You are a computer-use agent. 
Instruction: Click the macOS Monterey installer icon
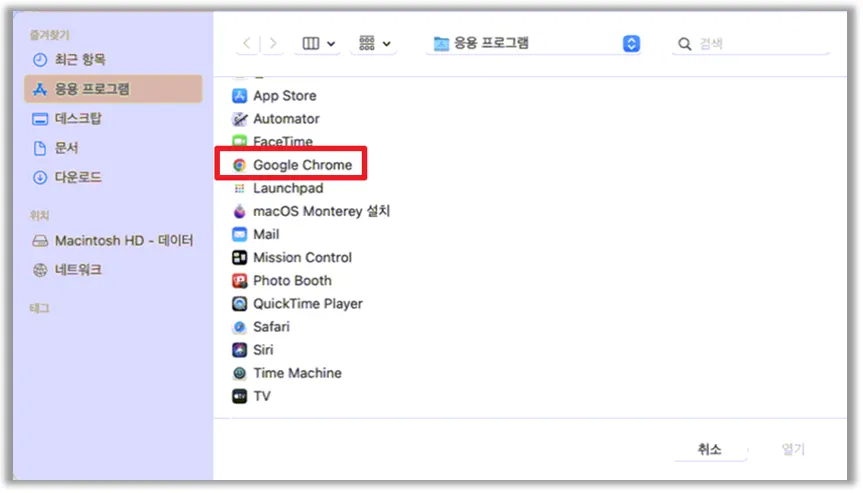239,211
